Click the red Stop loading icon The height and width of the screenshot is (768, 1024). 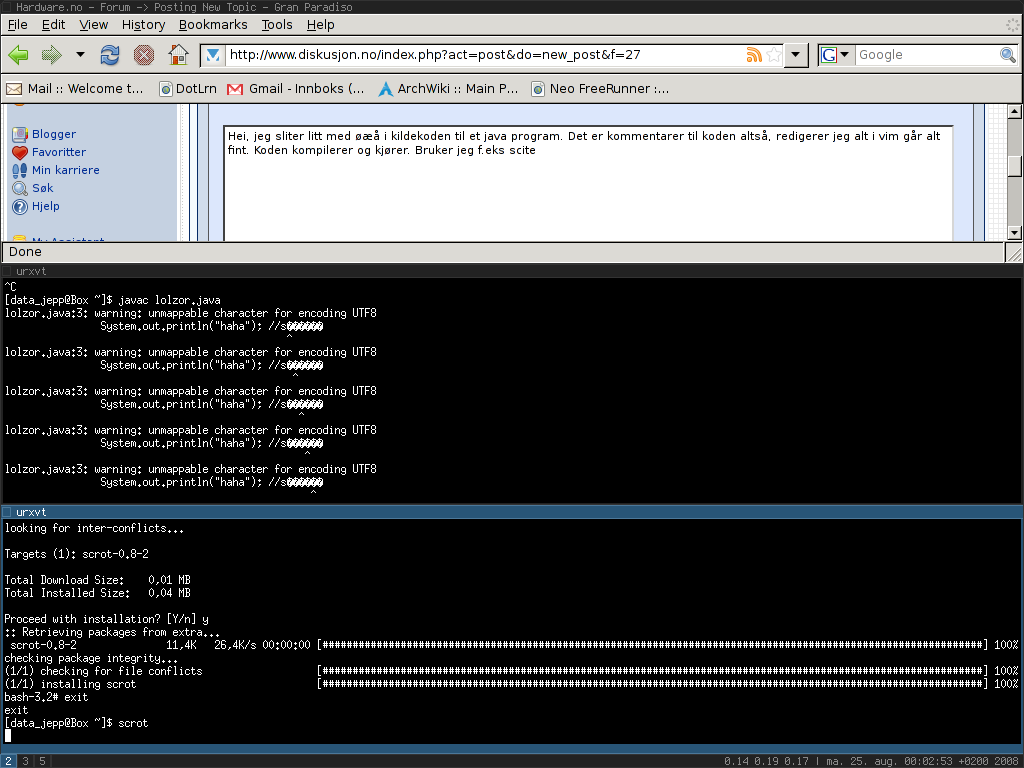click(144, 55)
